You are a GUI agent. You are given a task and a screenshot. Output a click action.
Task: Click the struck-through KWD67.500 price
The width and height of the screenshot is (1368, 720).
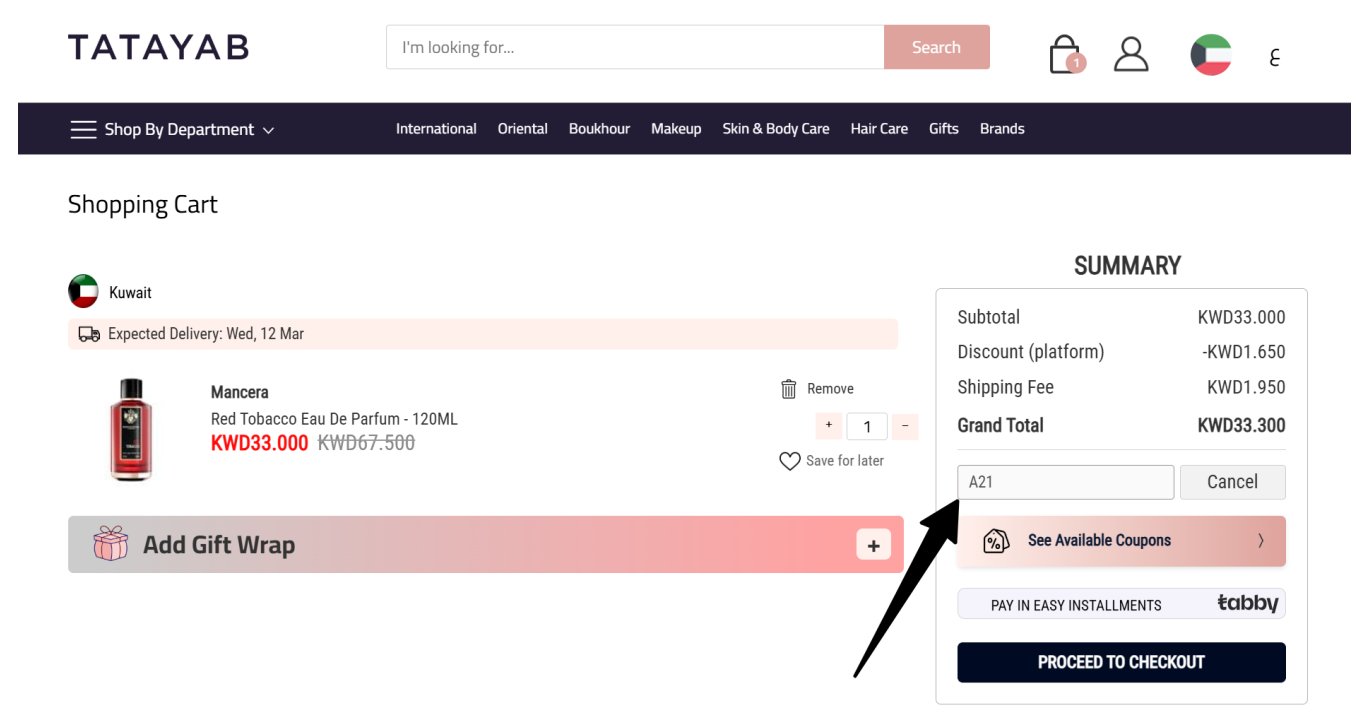366,443
